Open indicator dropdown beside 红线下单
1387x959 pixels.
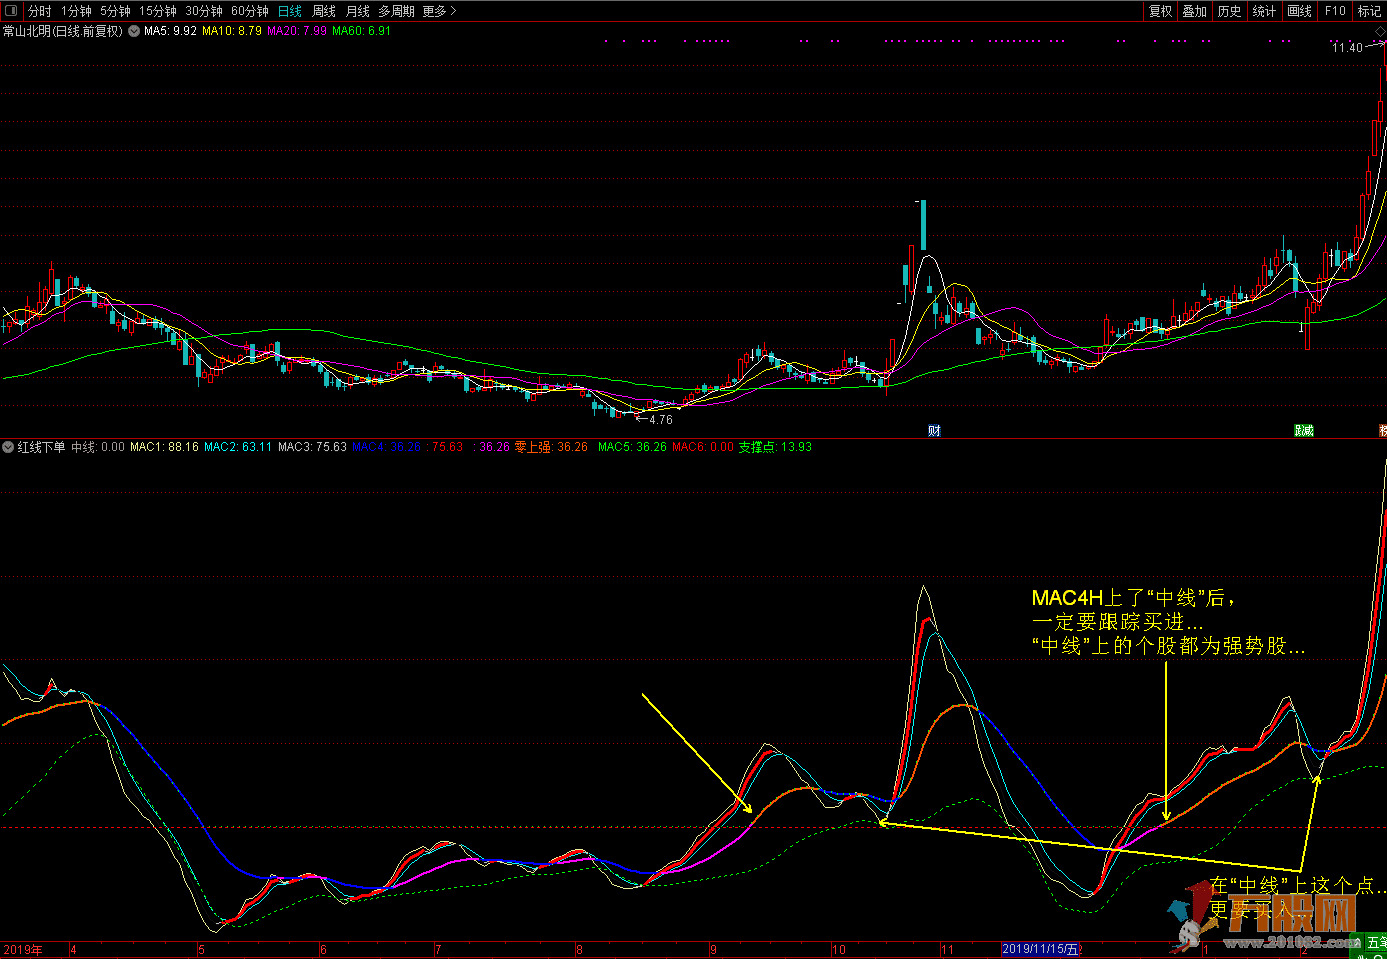point(9,447)
